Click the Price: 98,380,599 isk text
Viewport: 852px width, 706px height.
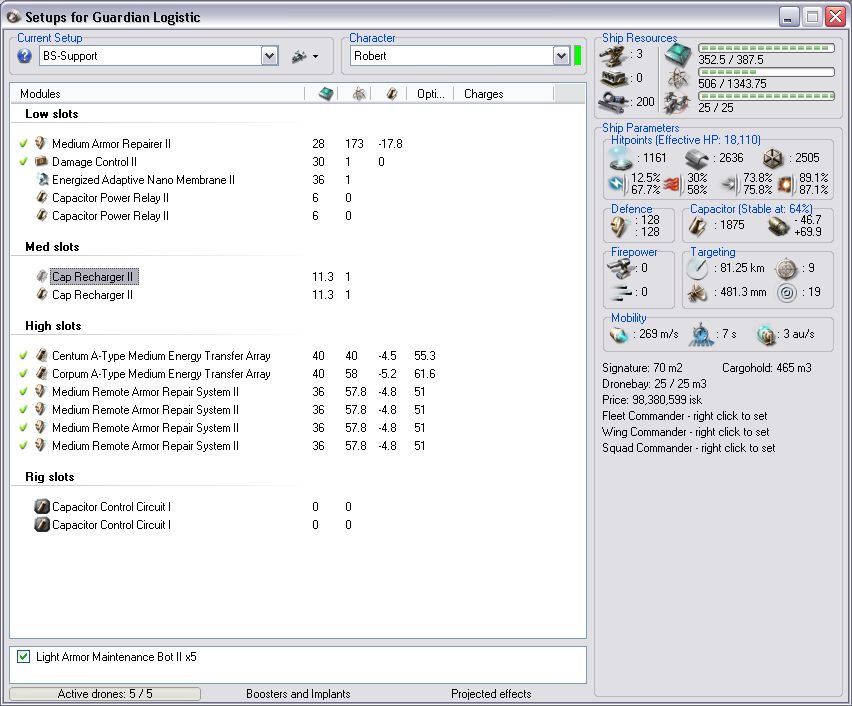[x=651, y=400]
